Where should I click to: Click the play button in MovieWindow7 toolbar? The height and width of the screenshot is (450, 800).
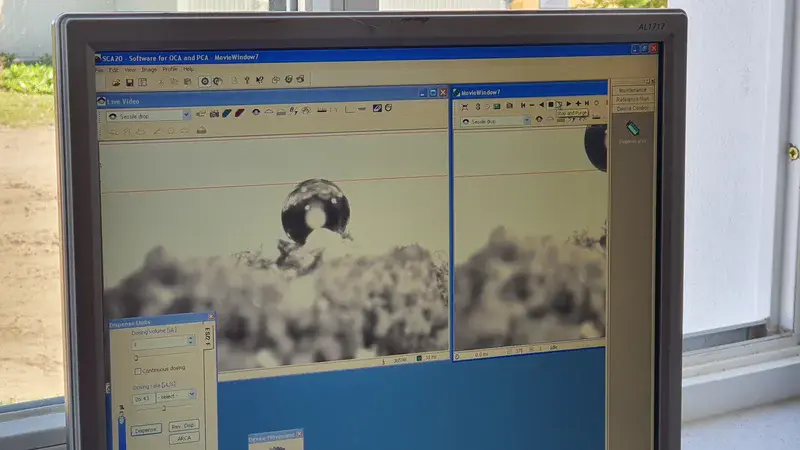[569, 104]
